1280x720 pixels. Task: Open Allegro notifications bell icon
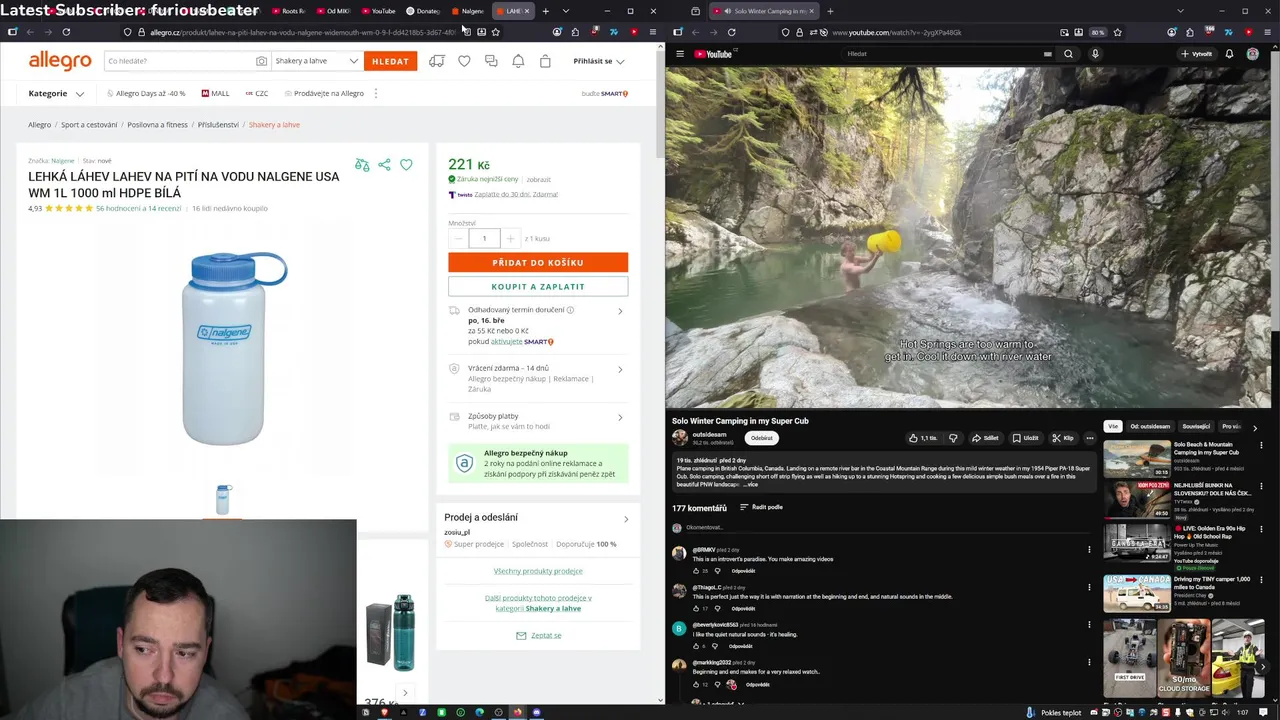pyautogui.click(x=518, y=61)
